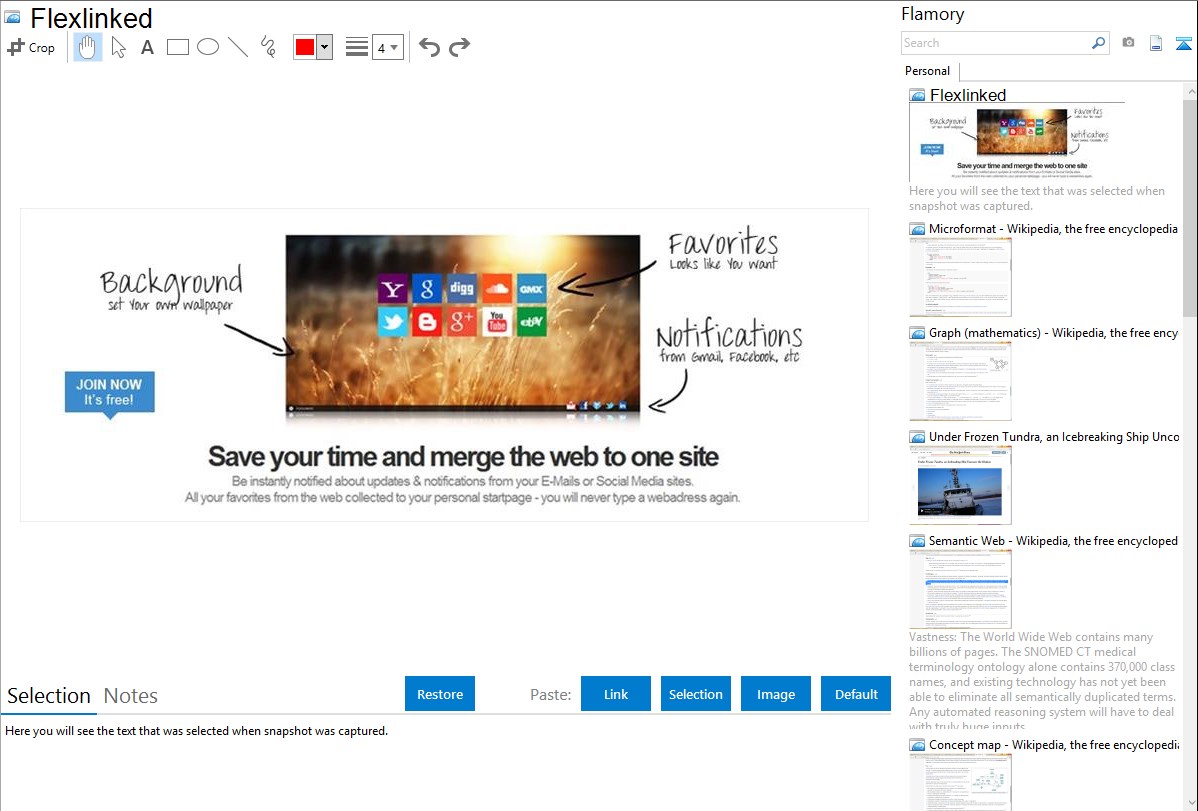Open the Microformat snapshot thumbnail
The width and height of the screenshot is (1198, 811).
[x=960, y=277]
